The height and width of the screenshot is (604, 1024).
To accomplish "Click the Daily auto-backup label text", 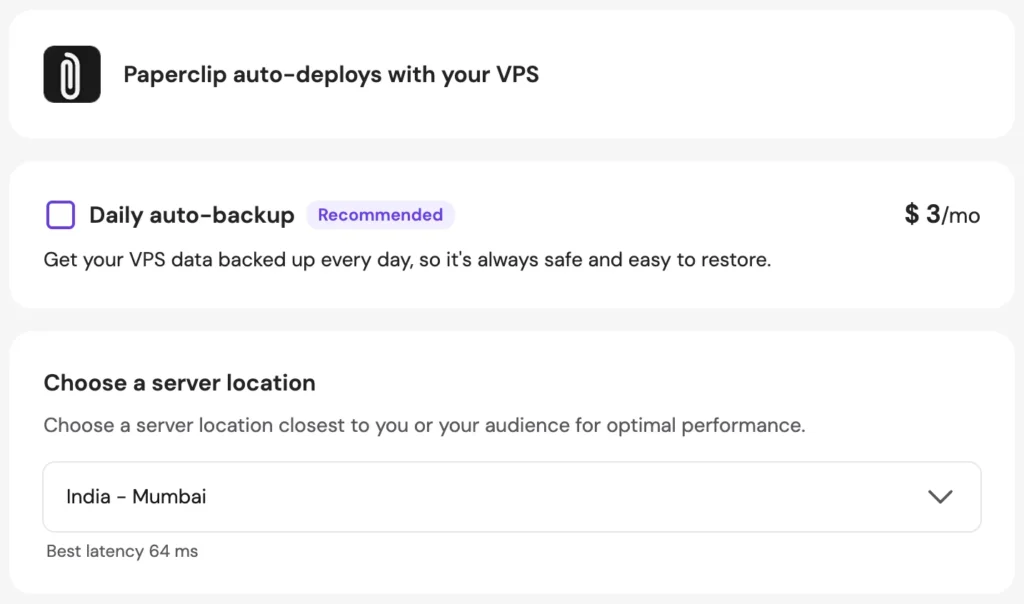I will 192,215.
